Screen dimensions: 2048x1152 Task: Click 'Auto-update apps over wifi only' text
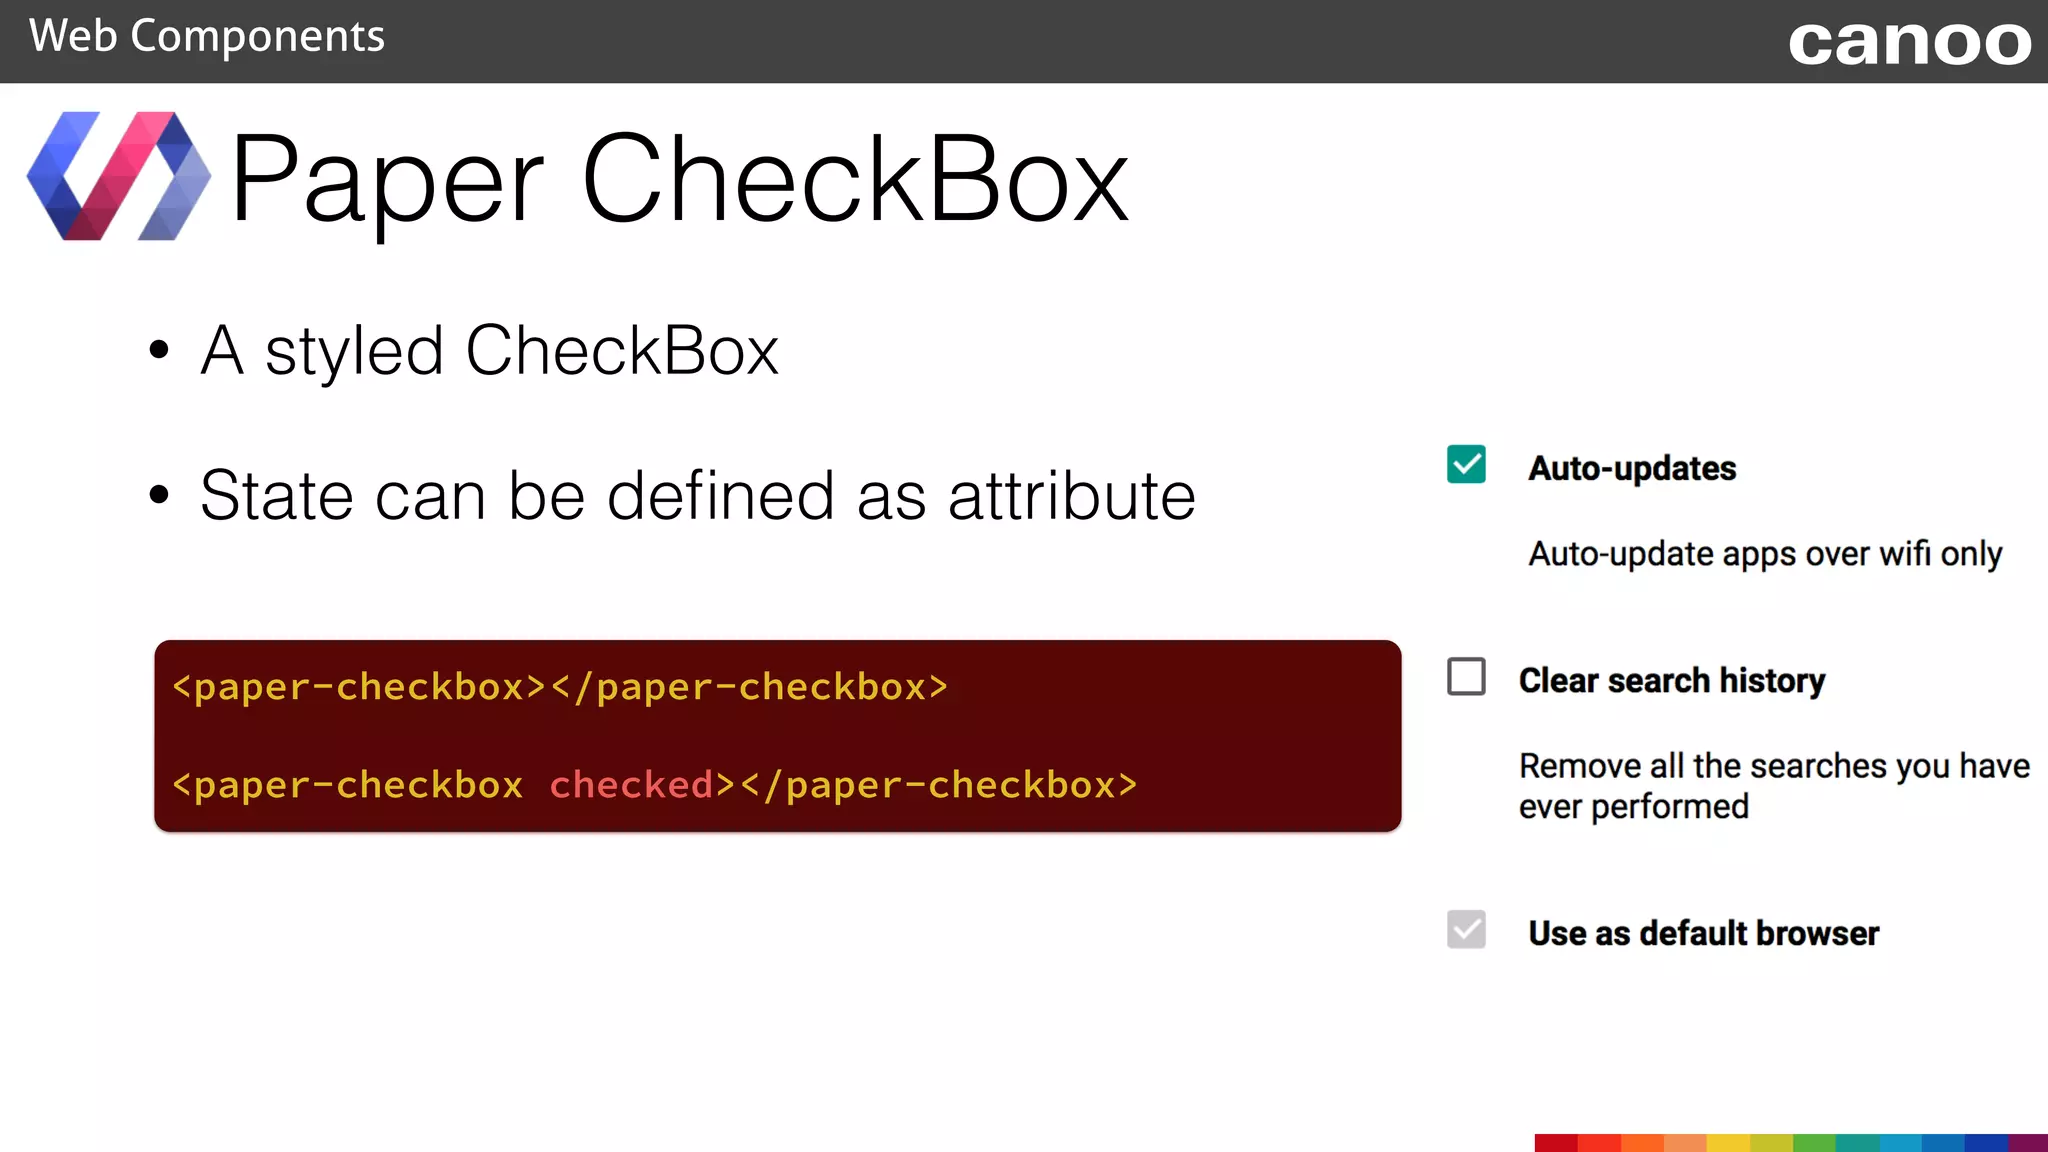pos(1765,554)
